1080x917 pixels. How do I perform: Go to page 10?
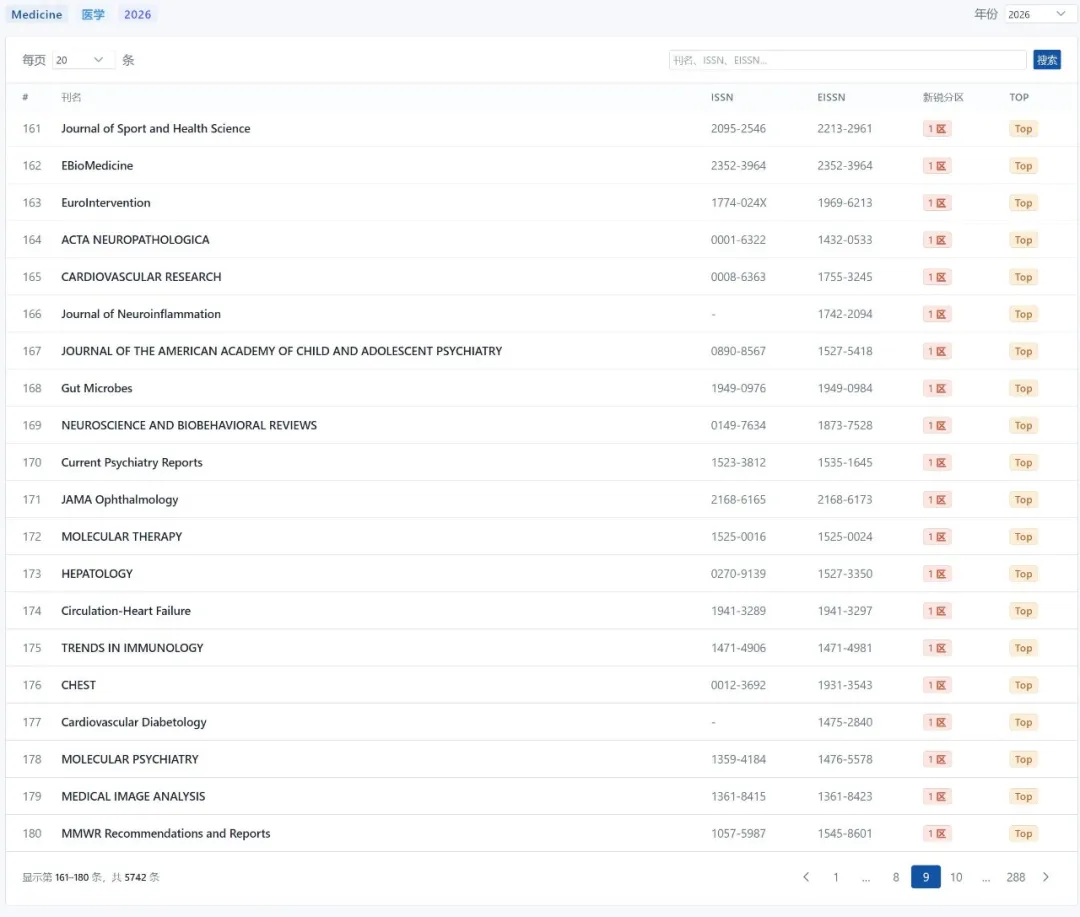[x=956, y=877]
